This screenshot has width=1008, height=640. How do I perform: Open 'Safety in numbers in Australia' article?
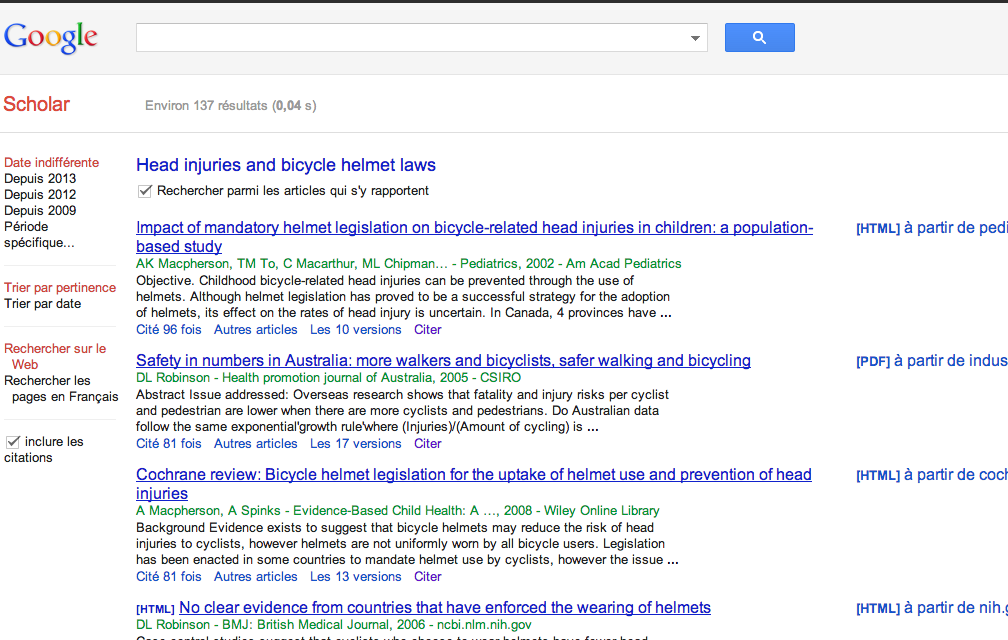[444, 360]
